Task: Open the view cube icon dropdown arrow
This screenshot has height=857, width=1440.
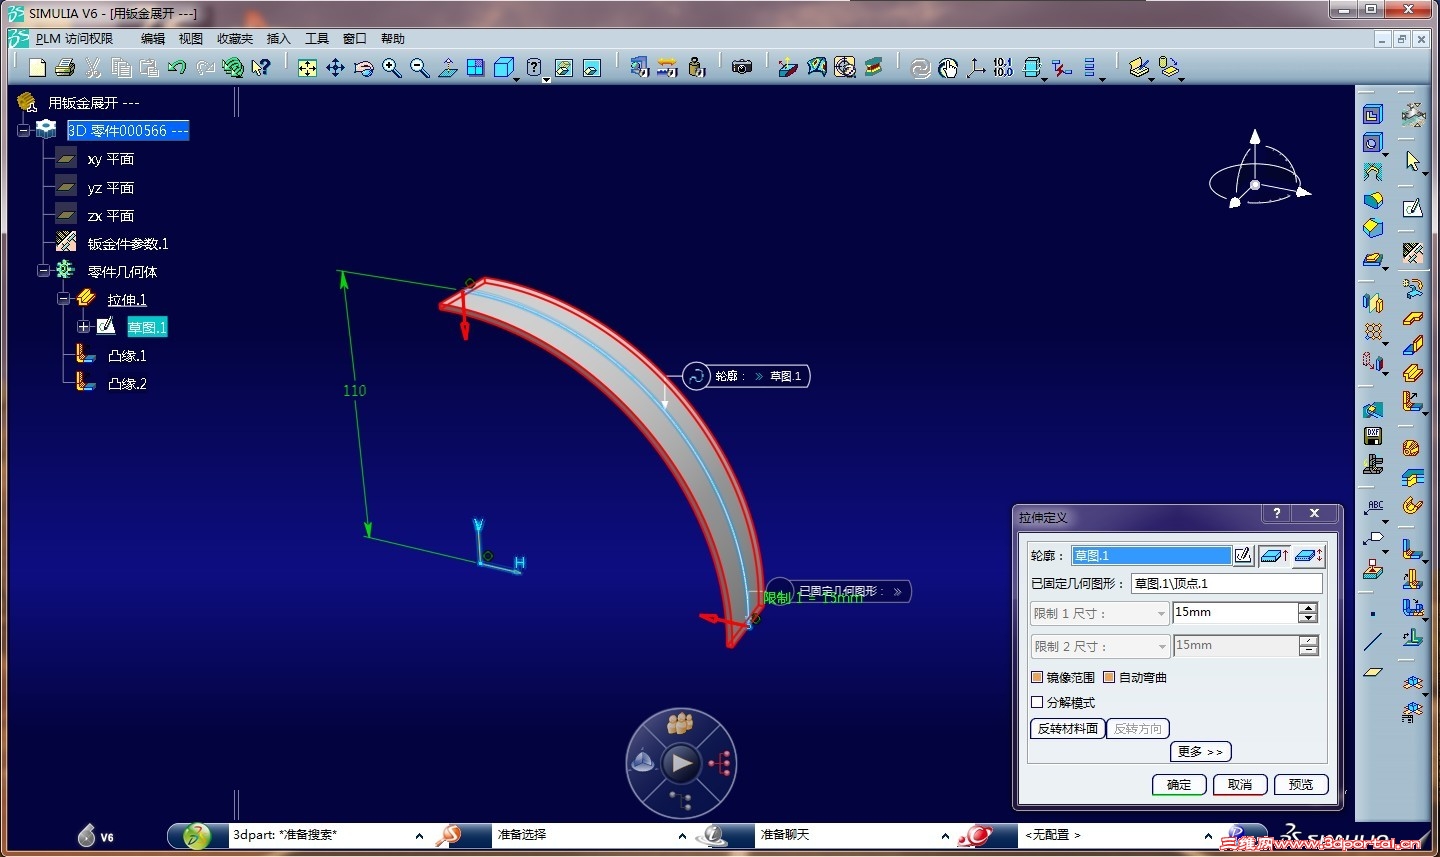Action: coord(516,78)
